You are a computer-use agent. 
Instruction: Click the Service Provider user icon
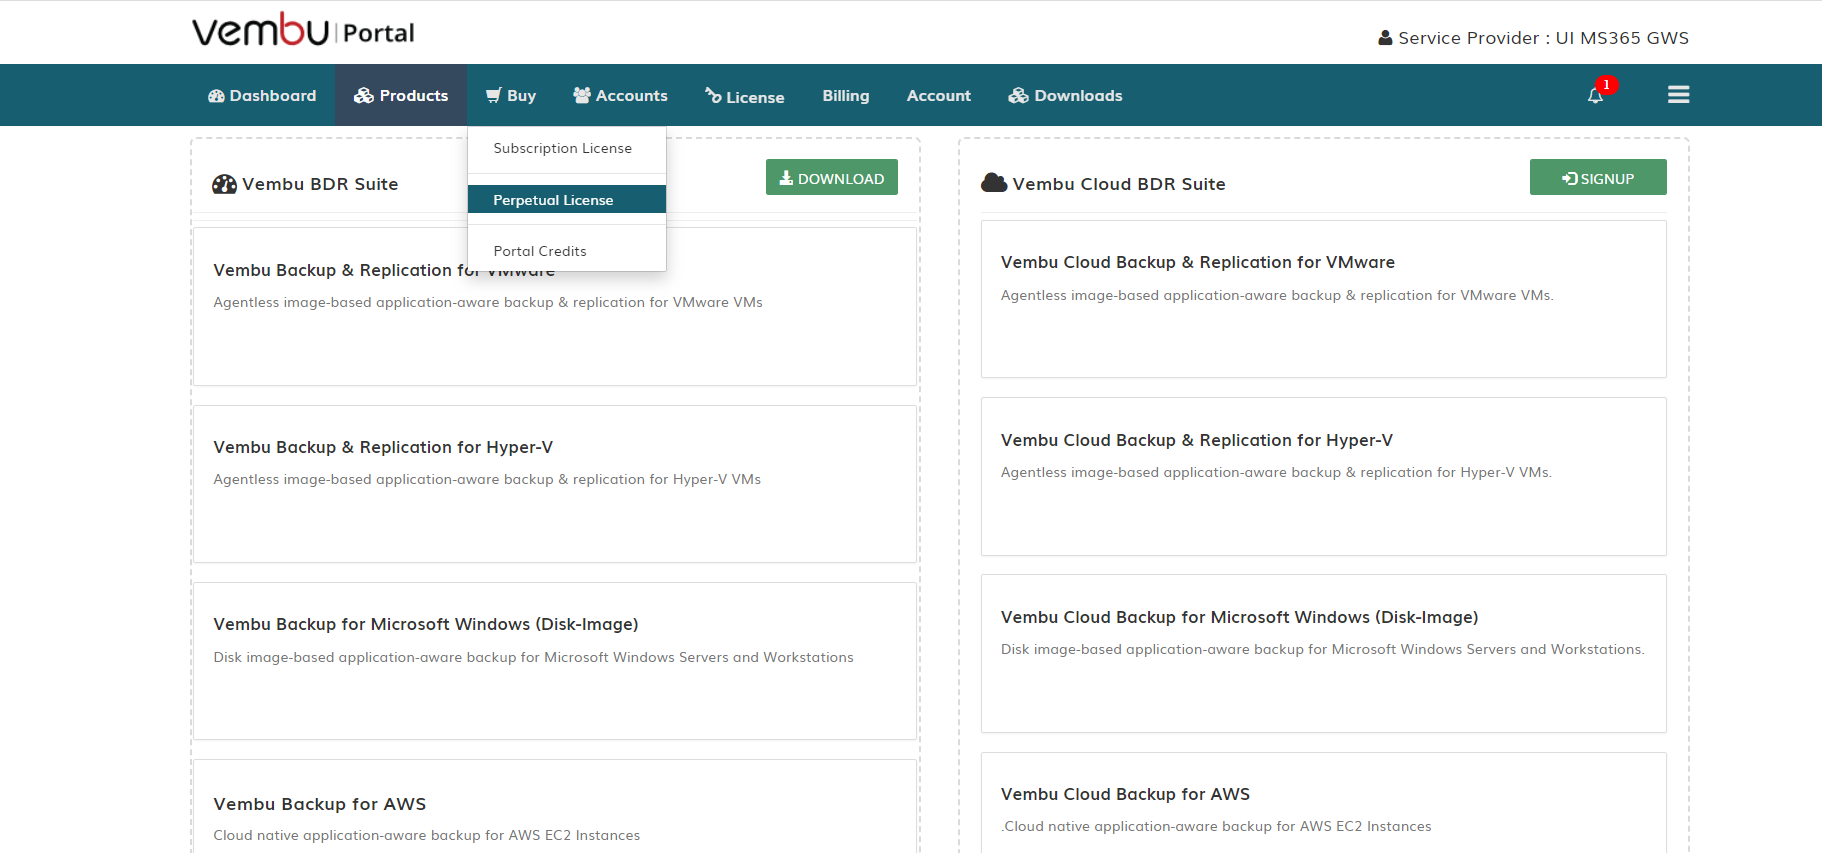1385,38
